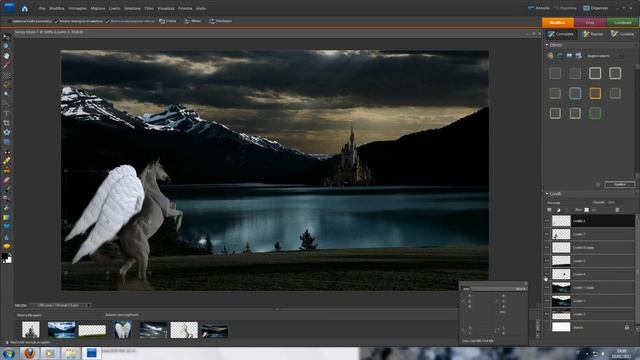Click the Applica button in Effetti

point(620,184)
